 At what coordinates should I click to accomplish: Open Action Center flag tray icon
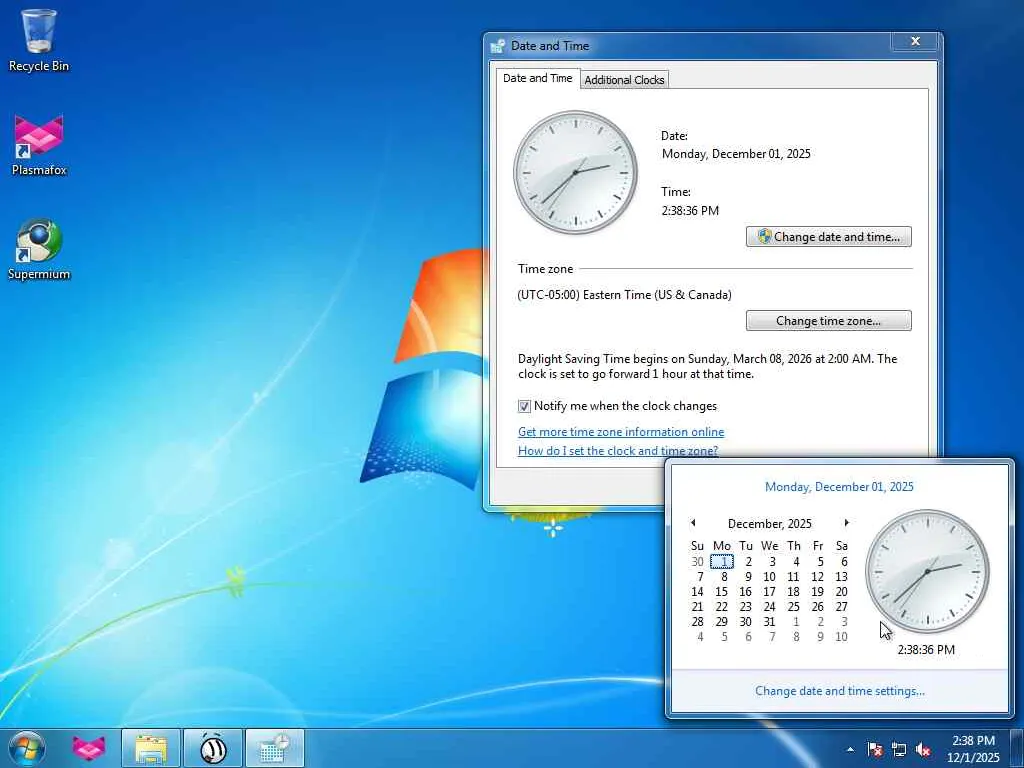pyautogui.click(x=875, y=750)
